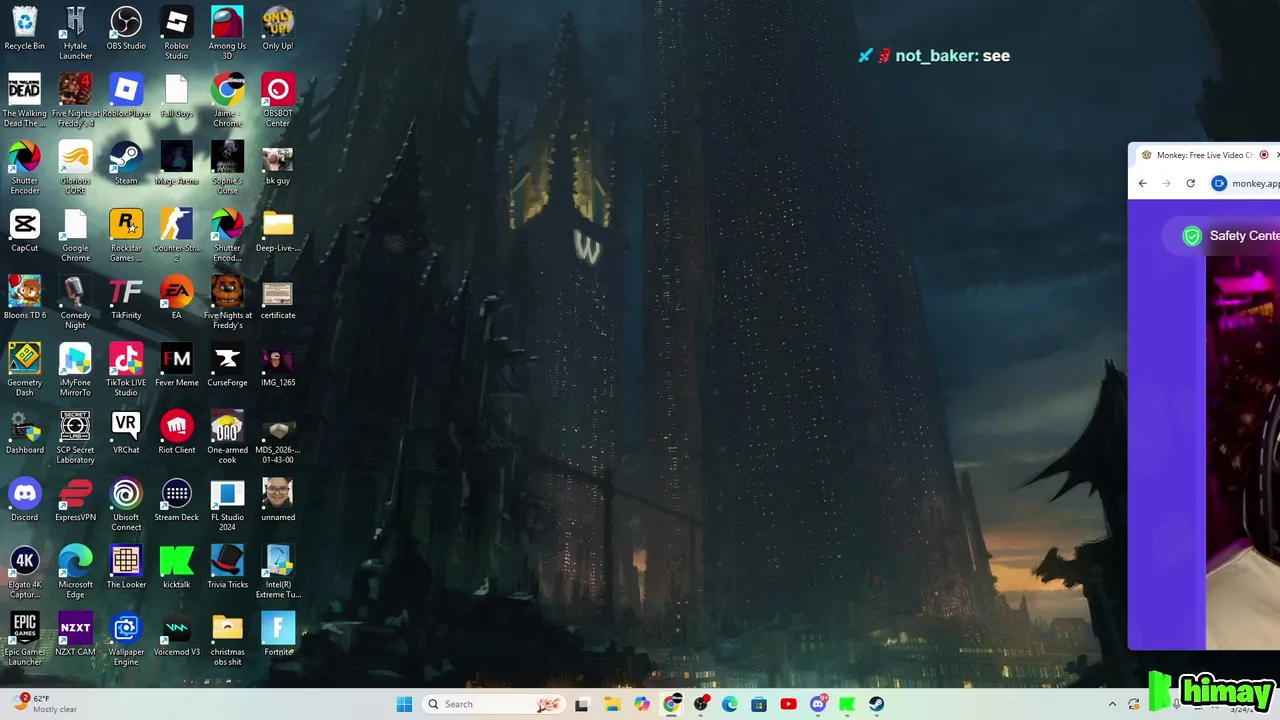Open the Riot Client desktop shortcut
Image resolution: width=1280 pixels, height=720 pixels.
pos(177,431)
